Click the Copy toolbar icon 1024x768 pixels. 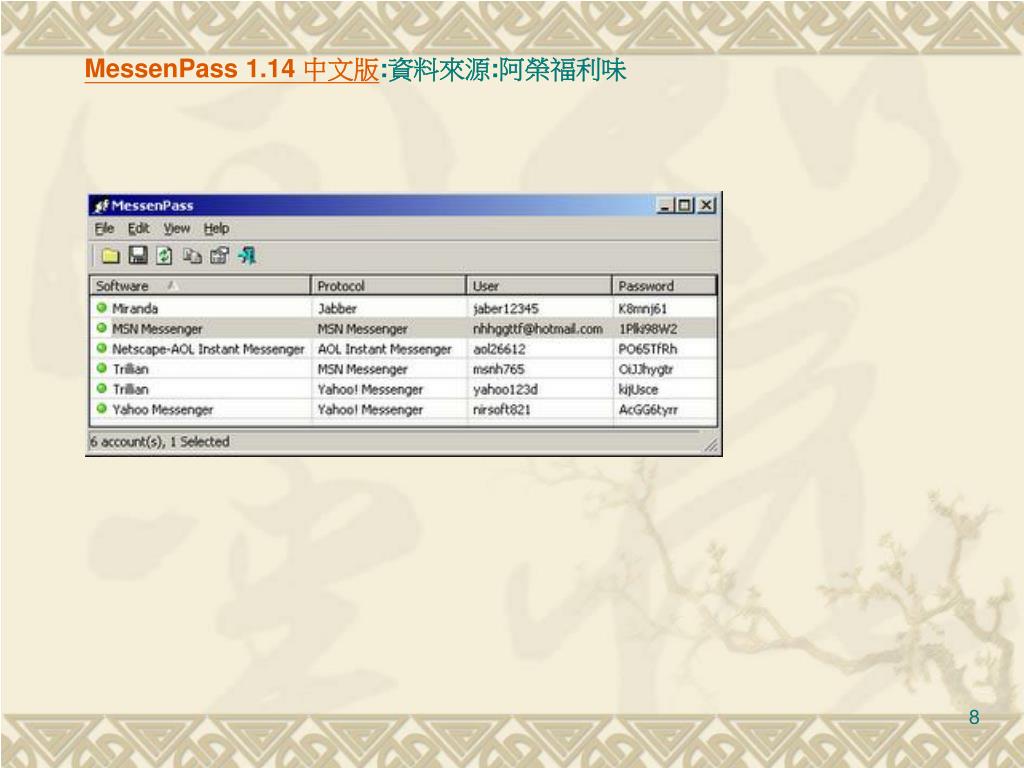[x=192, y=256]
